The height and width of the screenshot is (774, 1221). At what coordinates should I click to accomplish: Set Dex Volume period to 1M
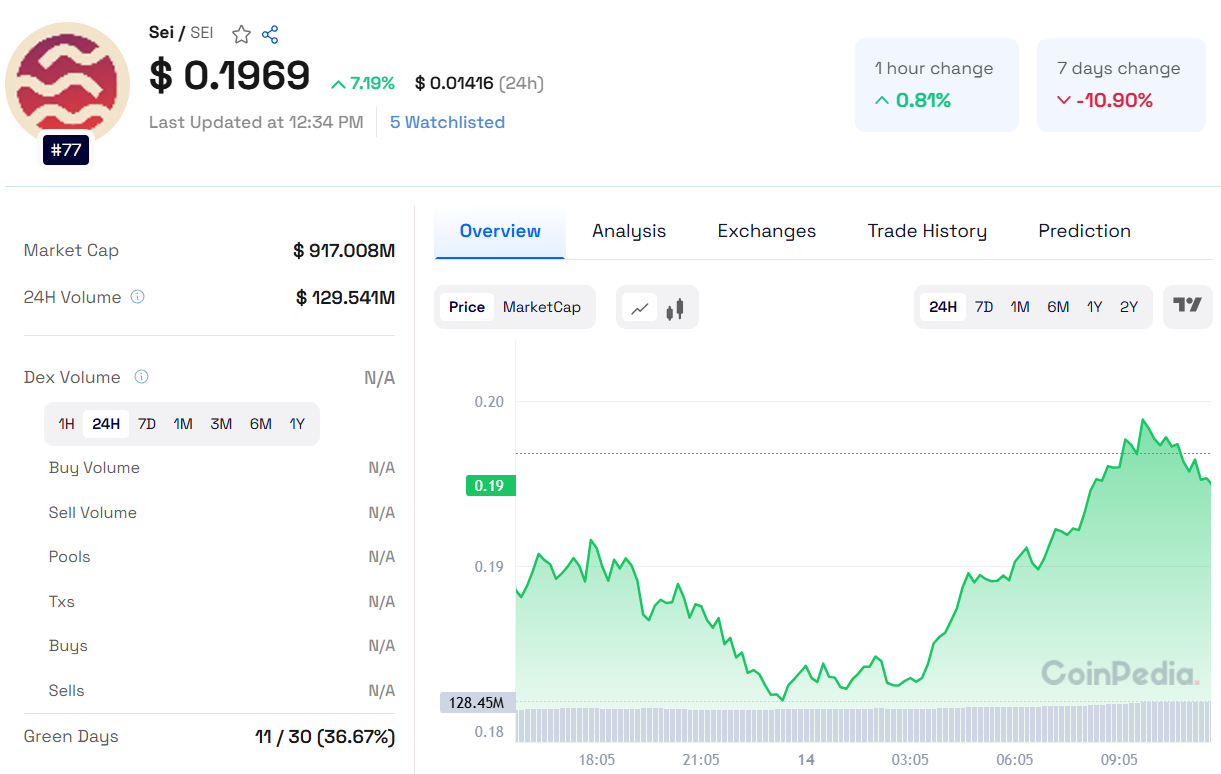tap(183, 424)
